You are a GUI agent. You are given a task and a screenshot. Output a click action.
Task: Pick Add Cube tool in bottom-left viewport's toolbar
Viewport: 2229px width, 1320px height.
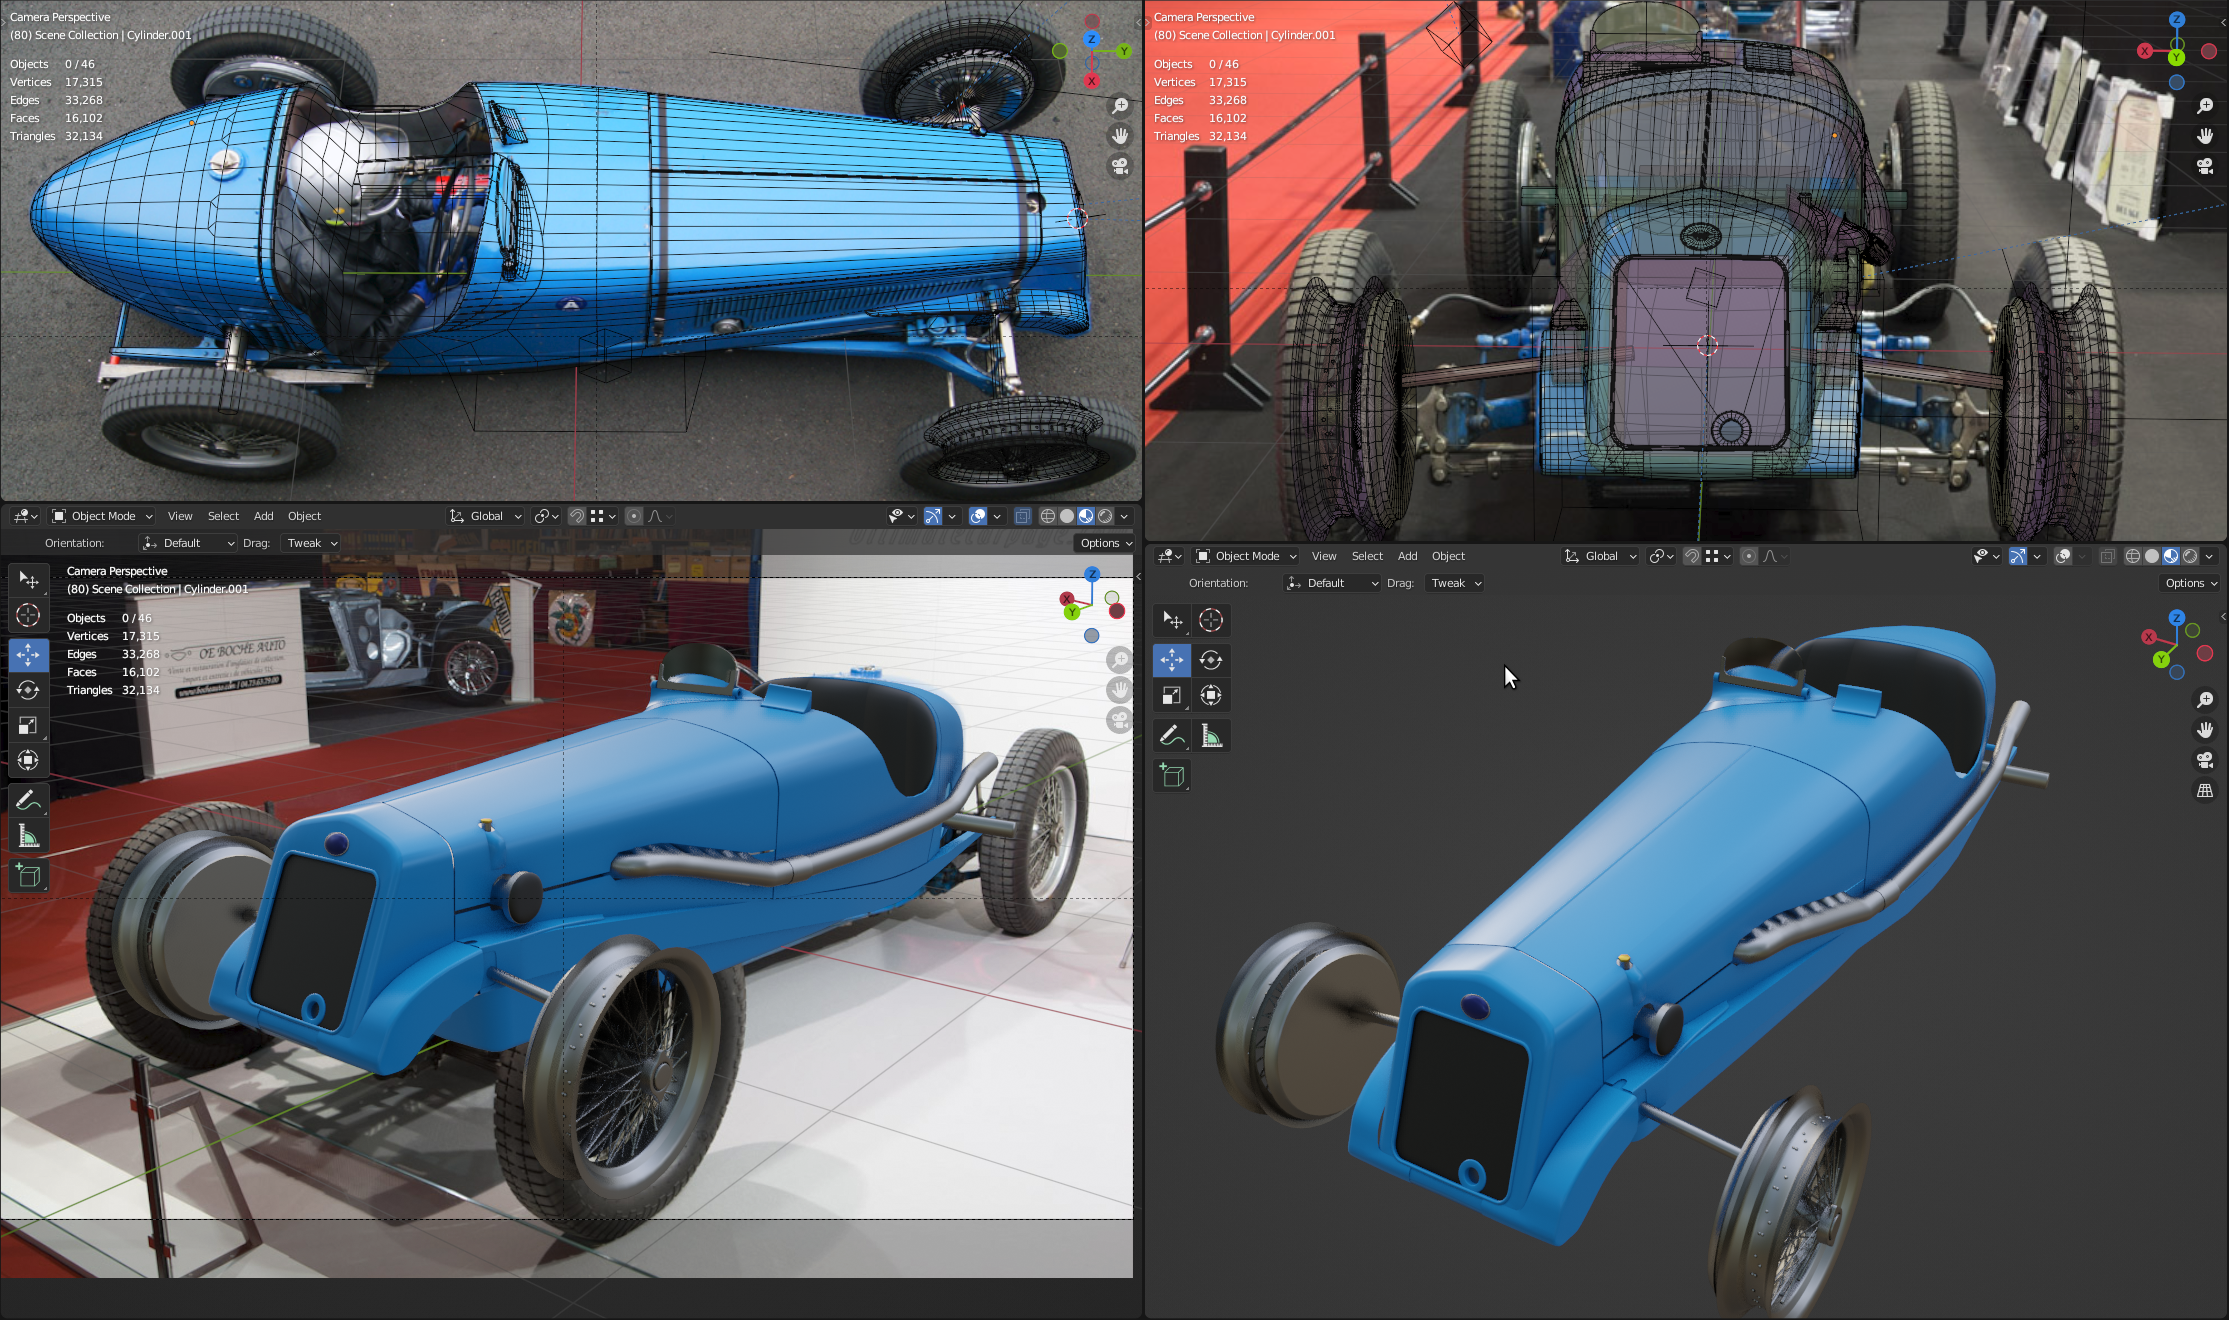point(28,876)
